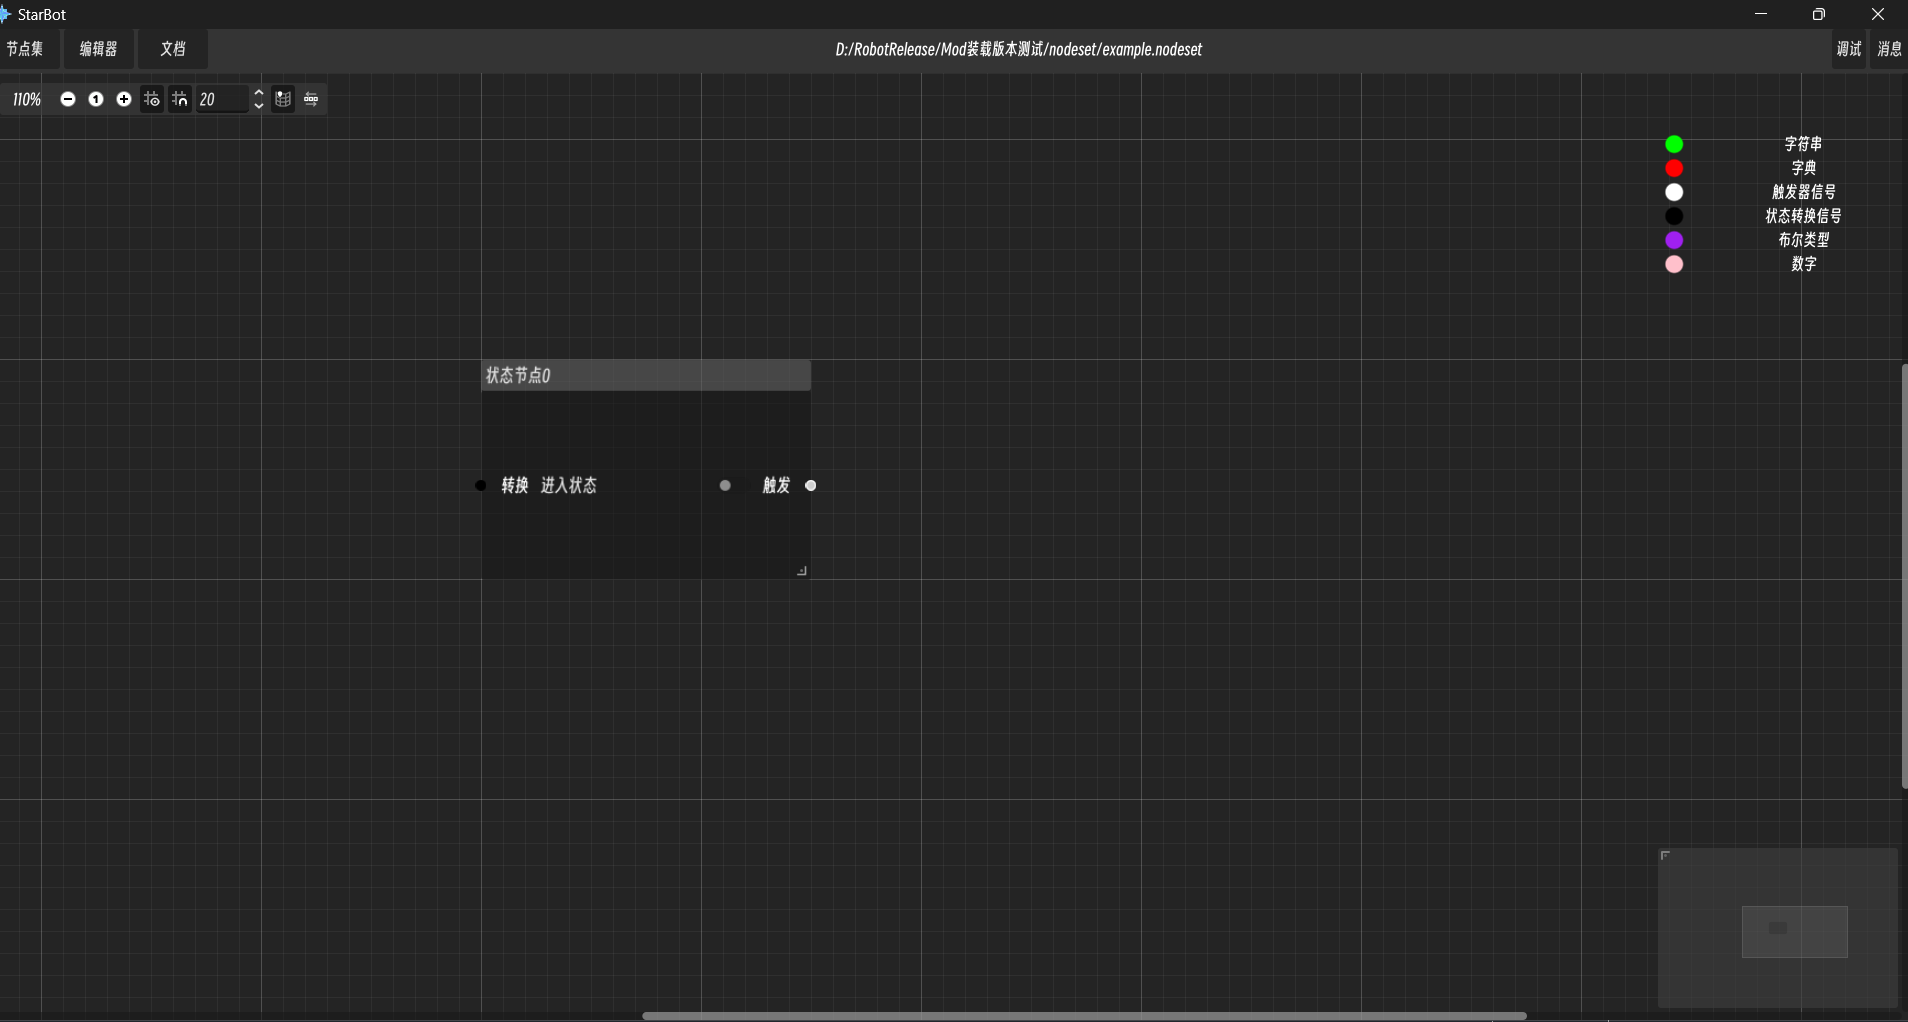Click the gray inner port before 触发
Viewport: 1908px width, 1022px height.
[x=725, y=486]
